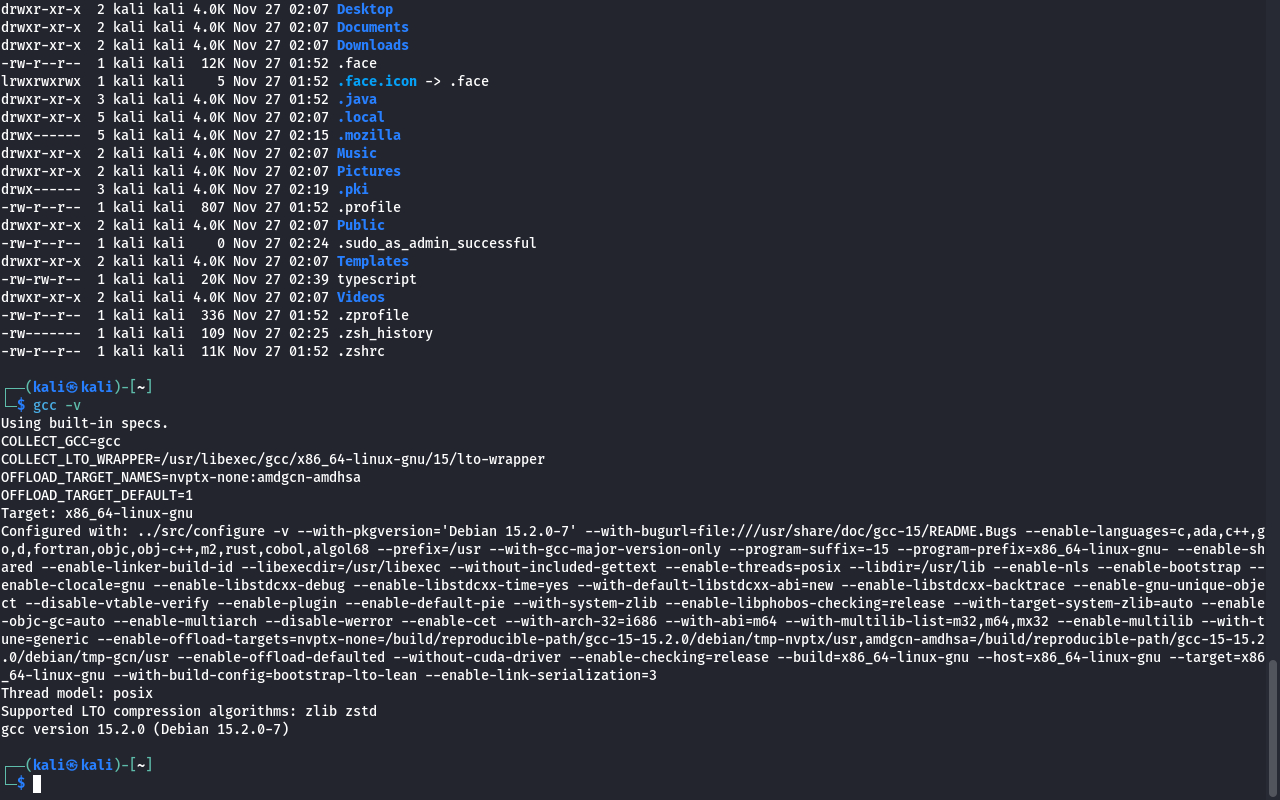Click the Videos folder entry
The width and height of the screenshot is (1280, 800).
pyautogui.click(x=360, y=297)
